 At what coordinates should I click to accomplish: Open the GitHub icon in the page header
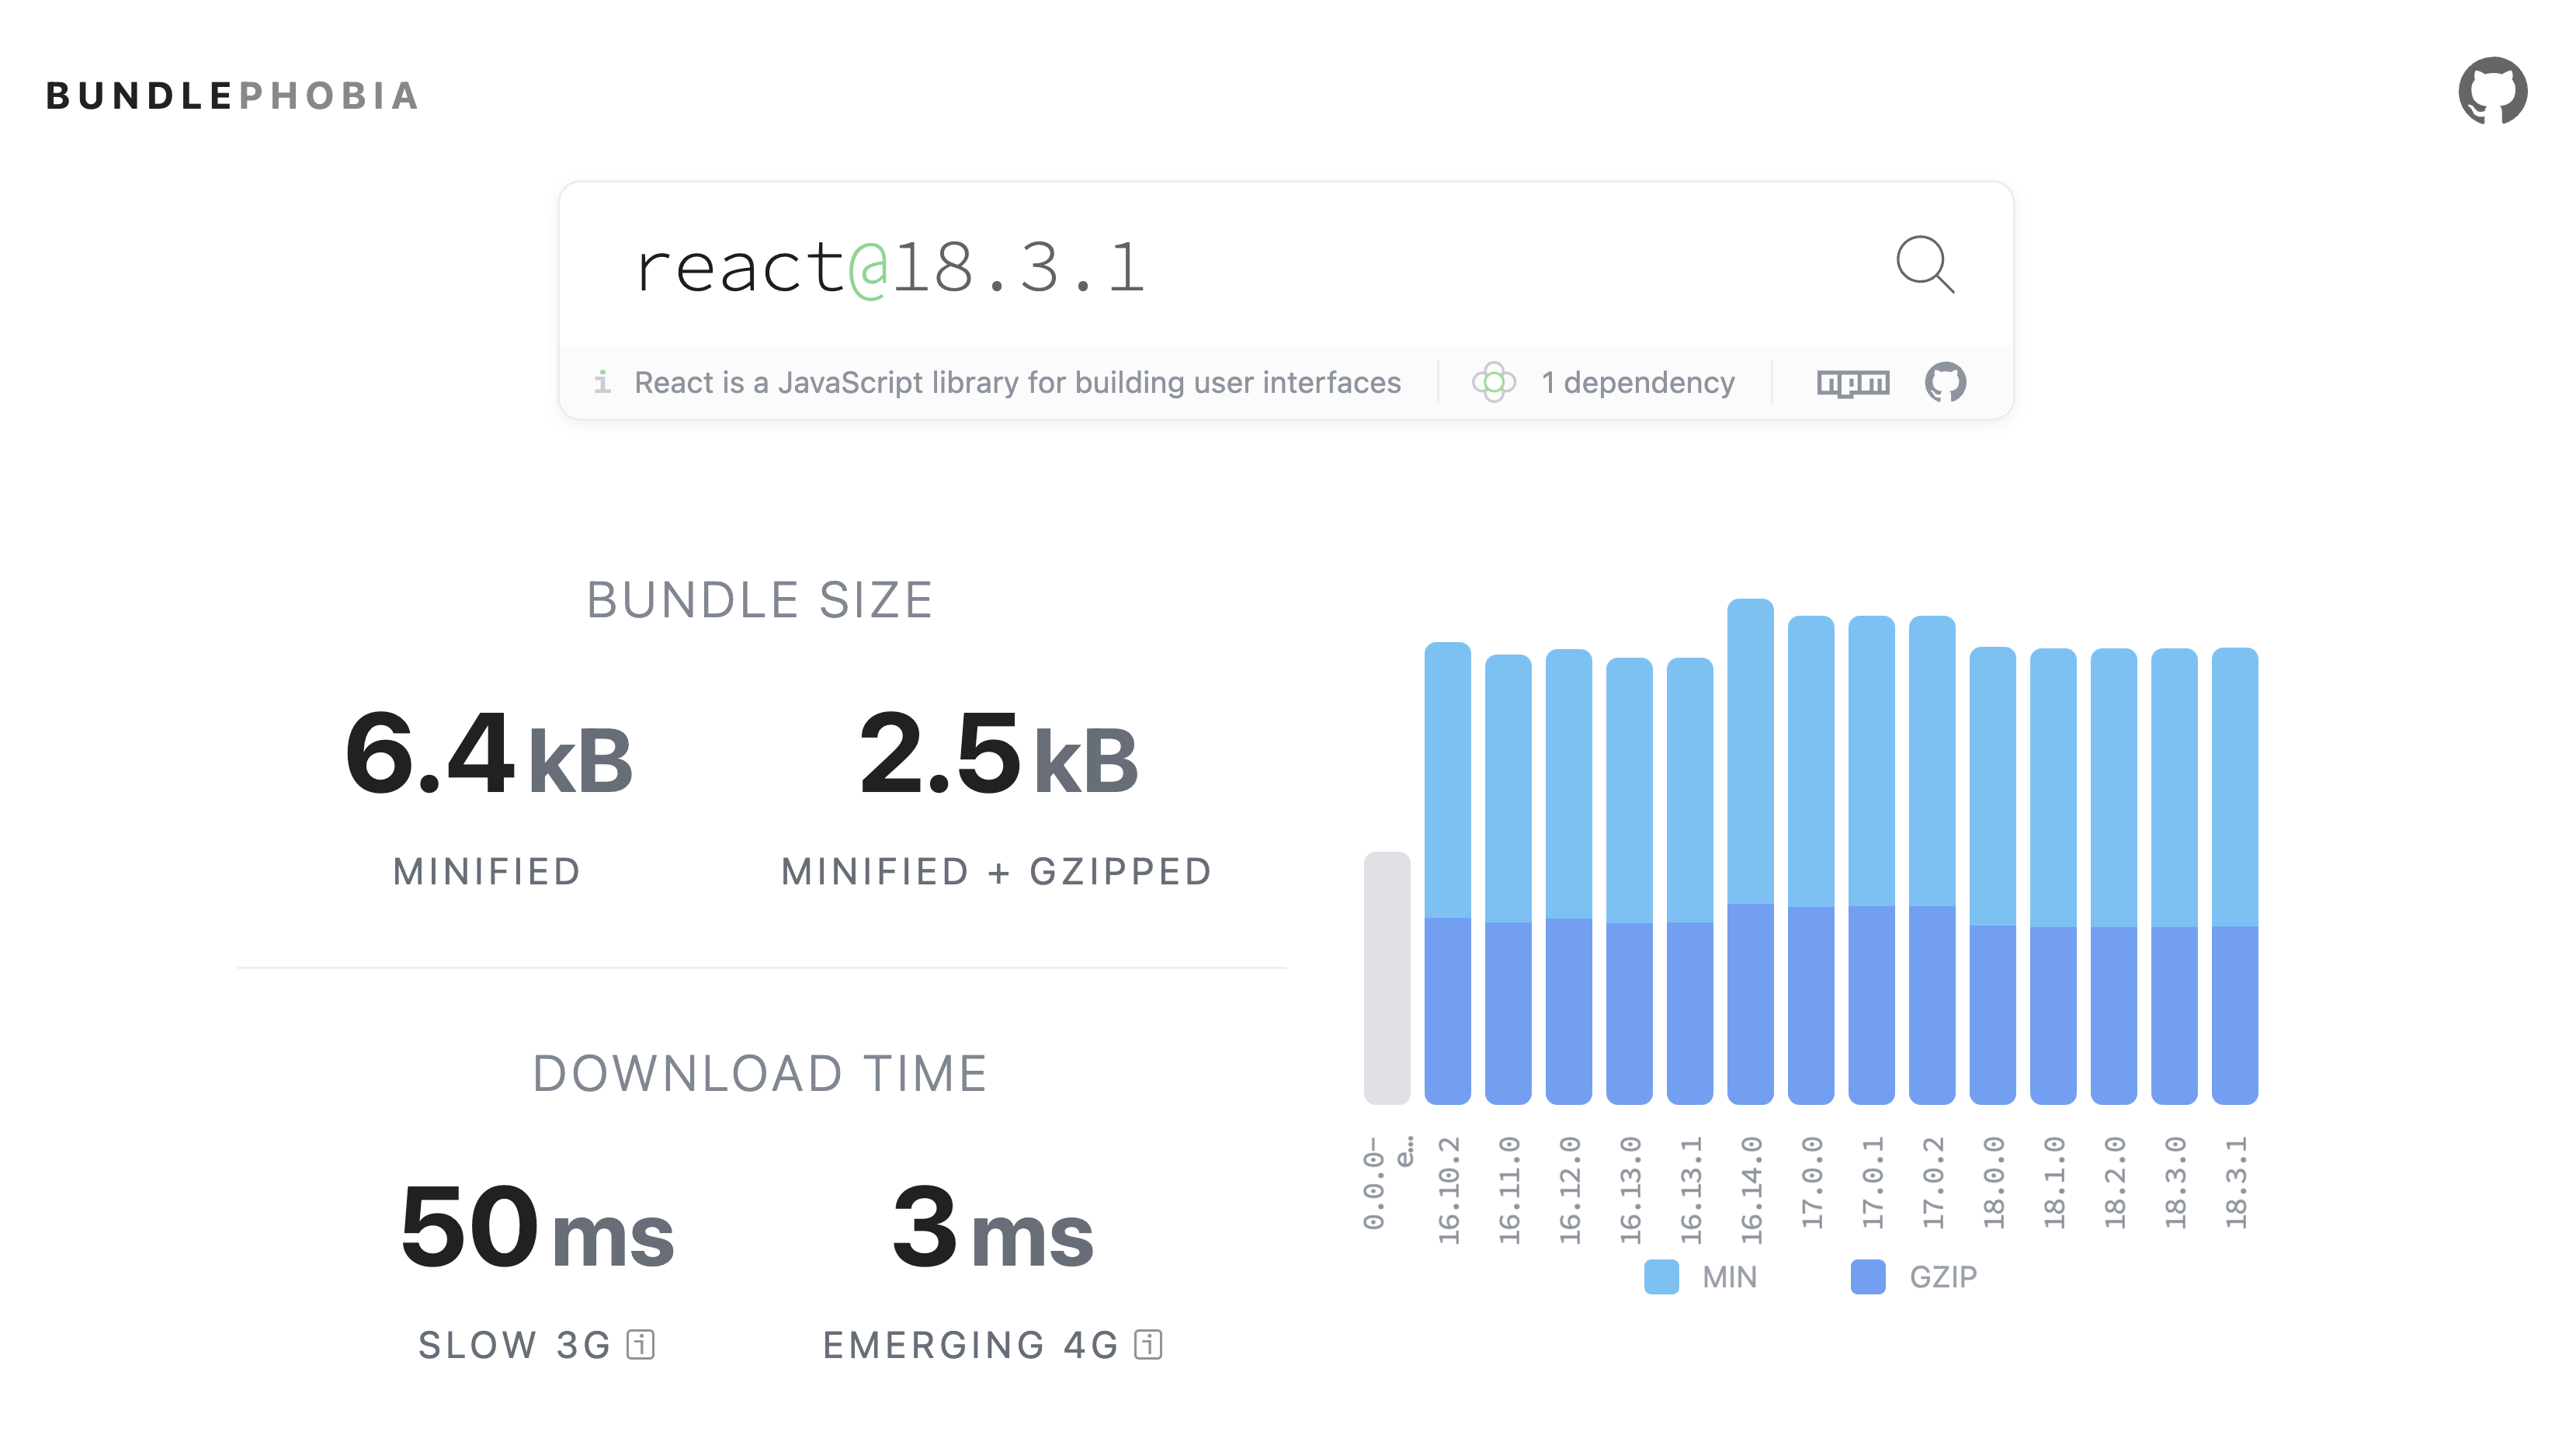[2492, 90]
